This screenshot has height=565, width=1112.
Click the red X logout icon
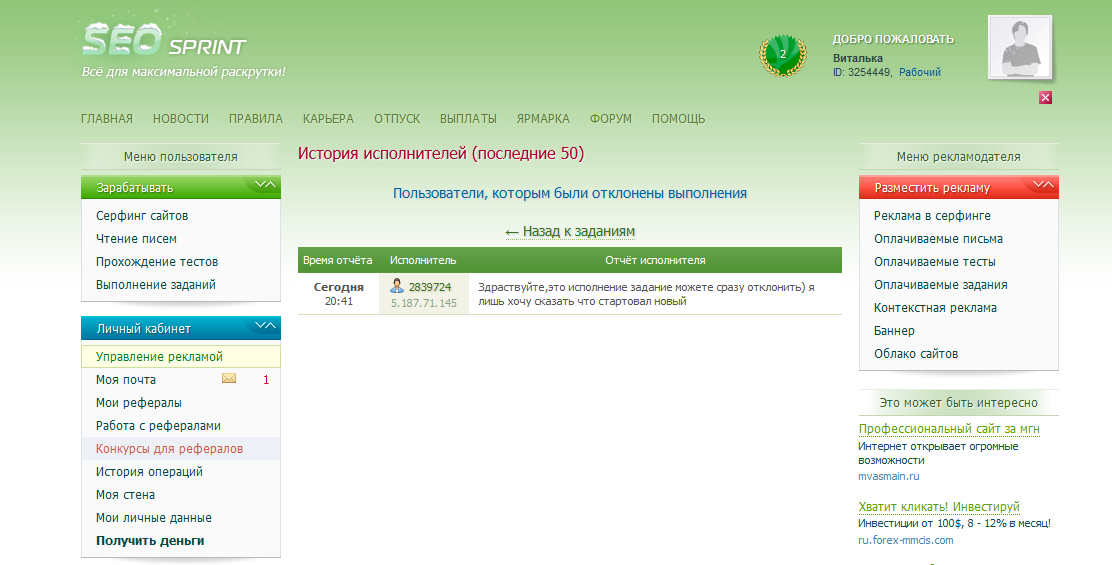(x=1045, y=98)
